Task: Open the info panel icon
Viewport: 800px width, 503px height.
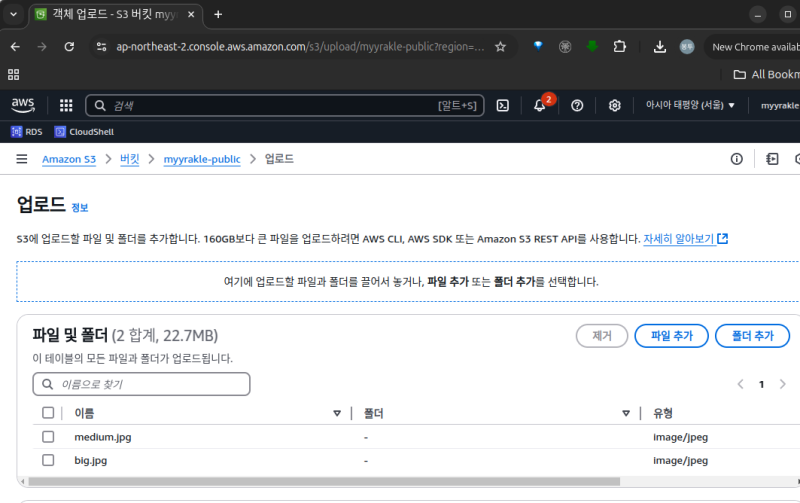Action: click(737, 159)
